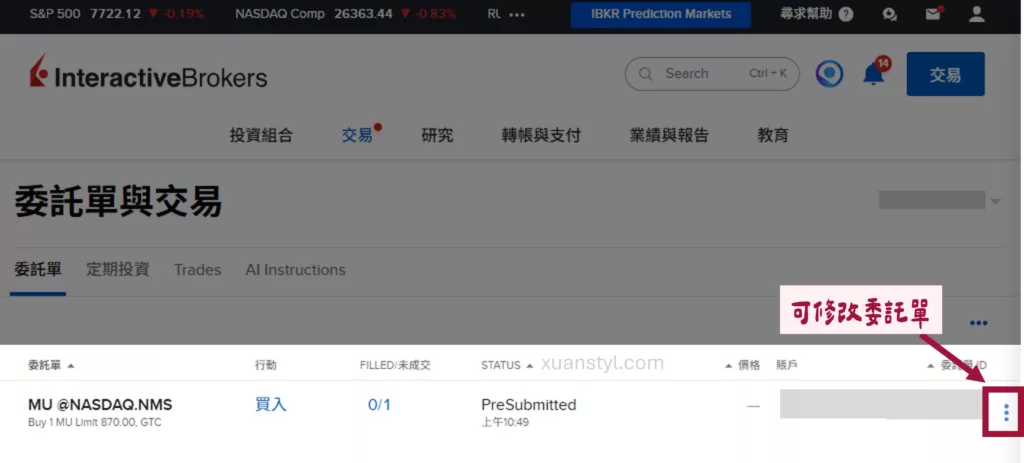
Task: Open the 業績與報告 menu
Action: tap(669, 135)
